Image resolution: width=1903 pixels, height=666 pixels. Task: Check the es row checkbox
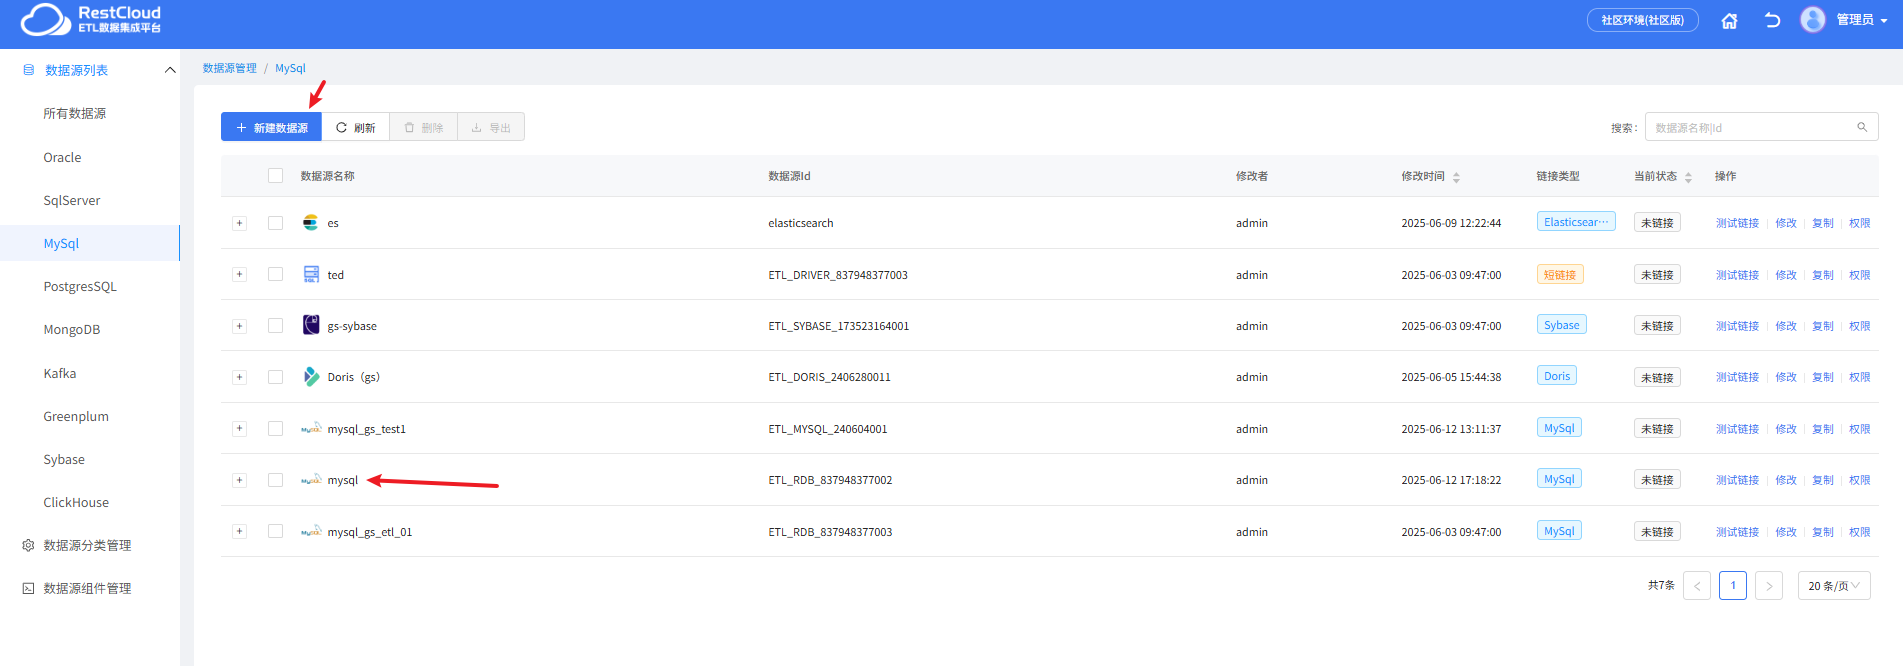pos(275,223)
